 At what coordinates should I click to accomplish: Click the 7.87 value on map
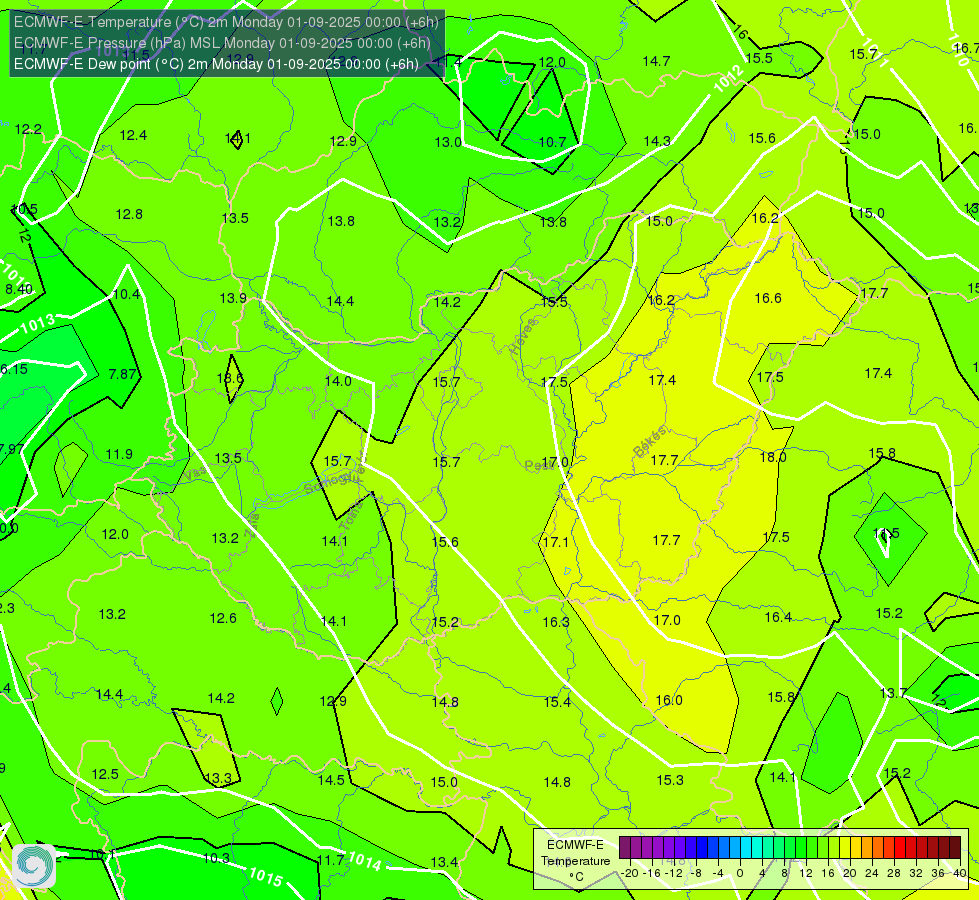click(122, 374)
